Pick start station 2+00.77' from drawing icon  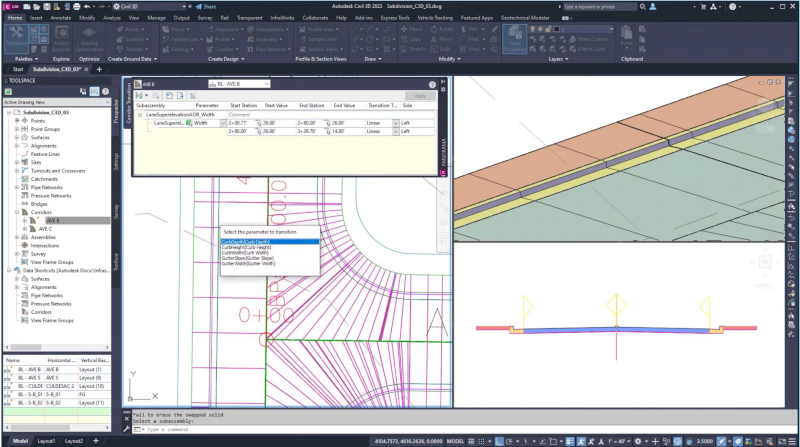tap(258, 123)
